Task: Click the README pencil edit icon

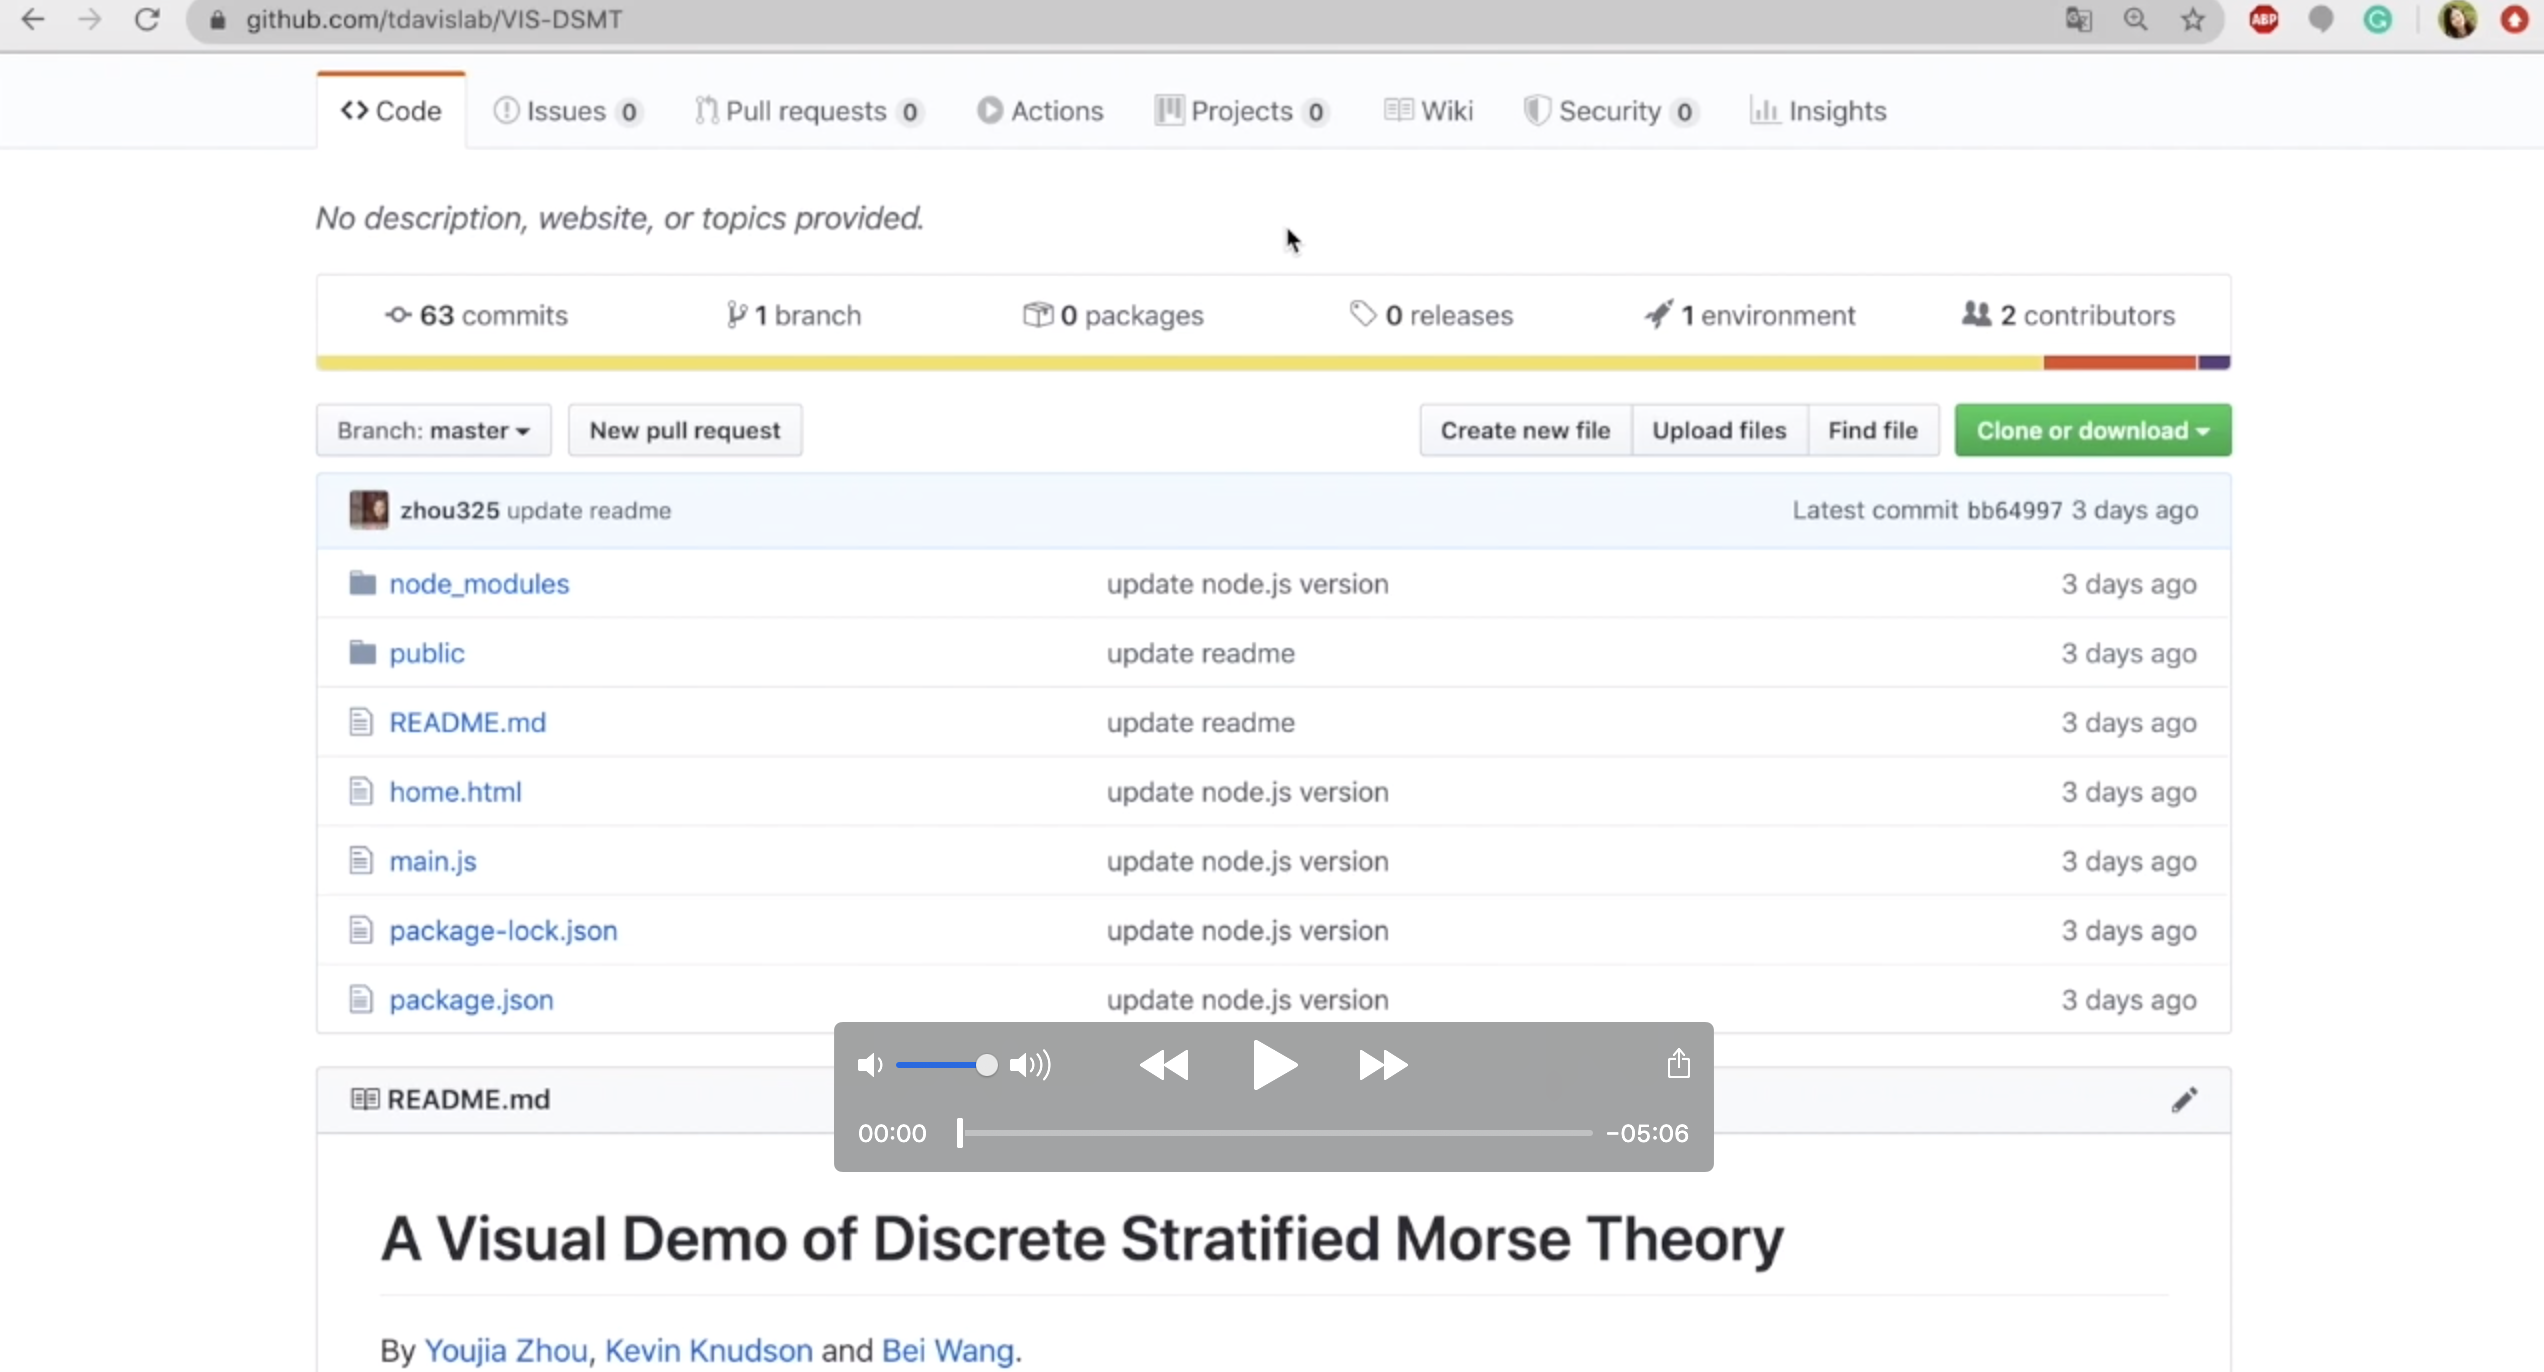Action: 2184,1100
